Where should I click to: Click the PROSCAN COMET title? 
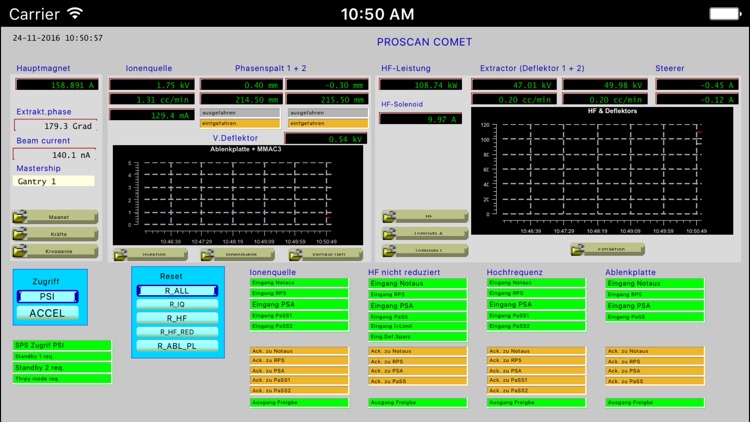point(424,42)
